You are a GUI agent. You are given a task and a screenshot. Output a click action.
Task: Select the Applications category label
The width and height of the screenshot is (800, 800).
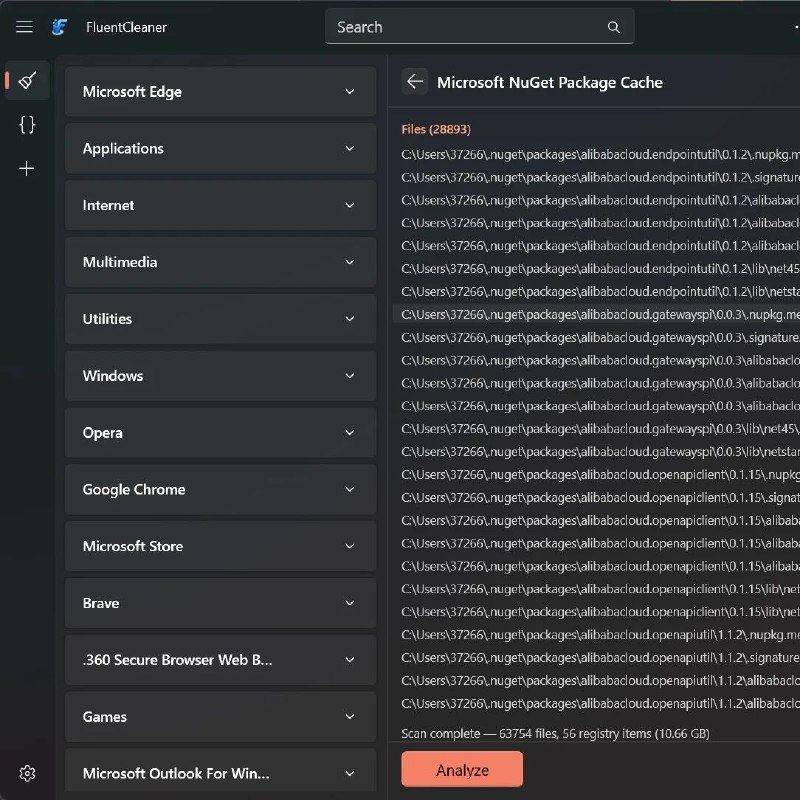coord(123,148)
